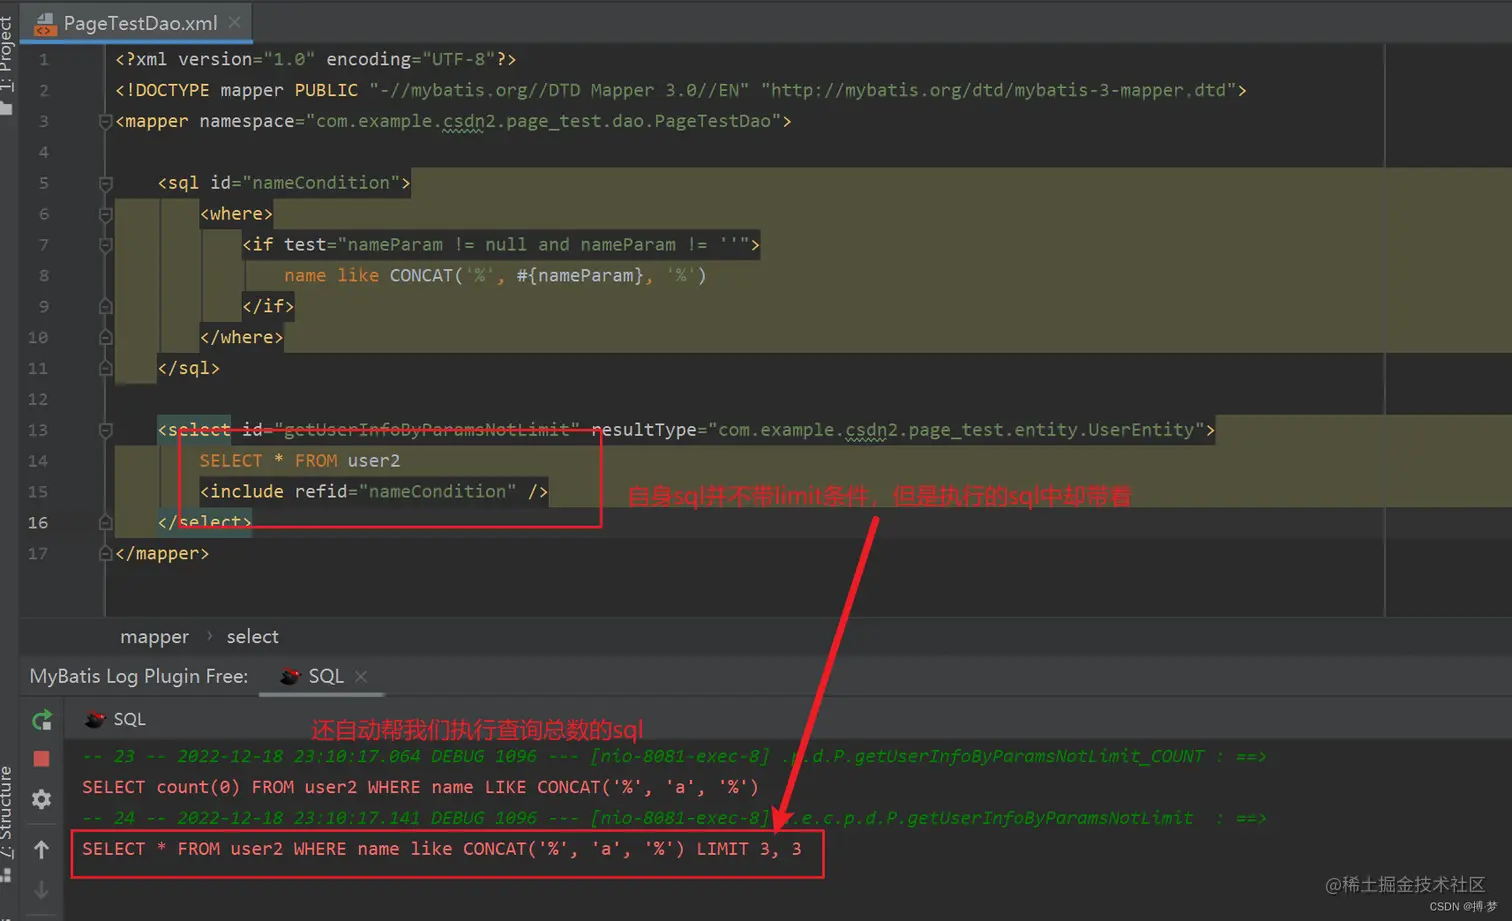Click line number 8 in the gutter
The height and width of the screenshot is (921, 1512).
(43, 276)
